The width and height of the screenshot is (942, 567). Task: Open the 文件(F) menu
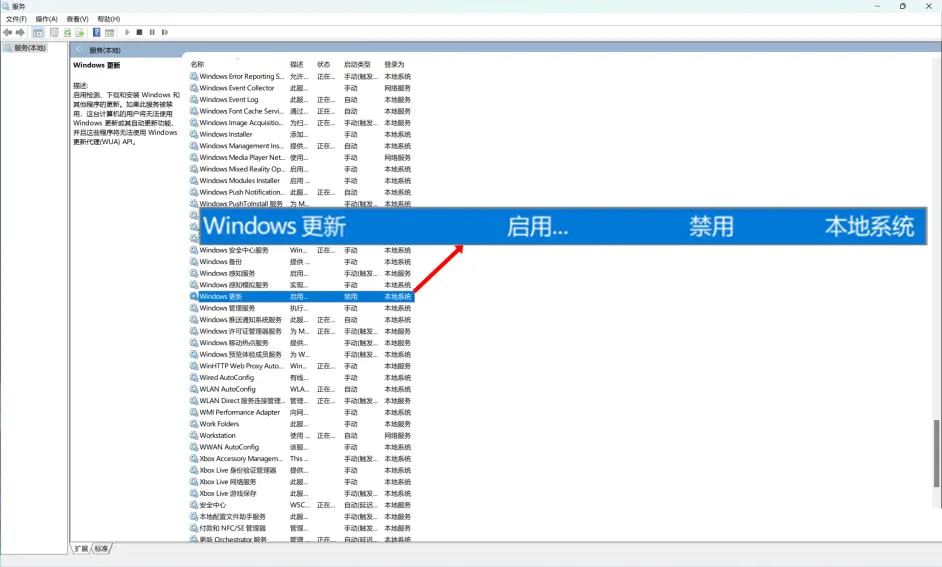[x=17, y=19]
